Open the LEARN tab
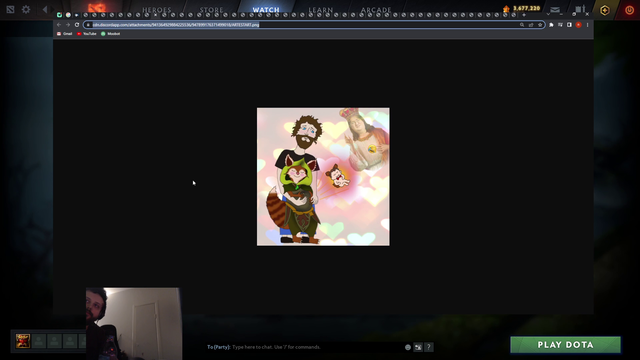 [320, 10]
